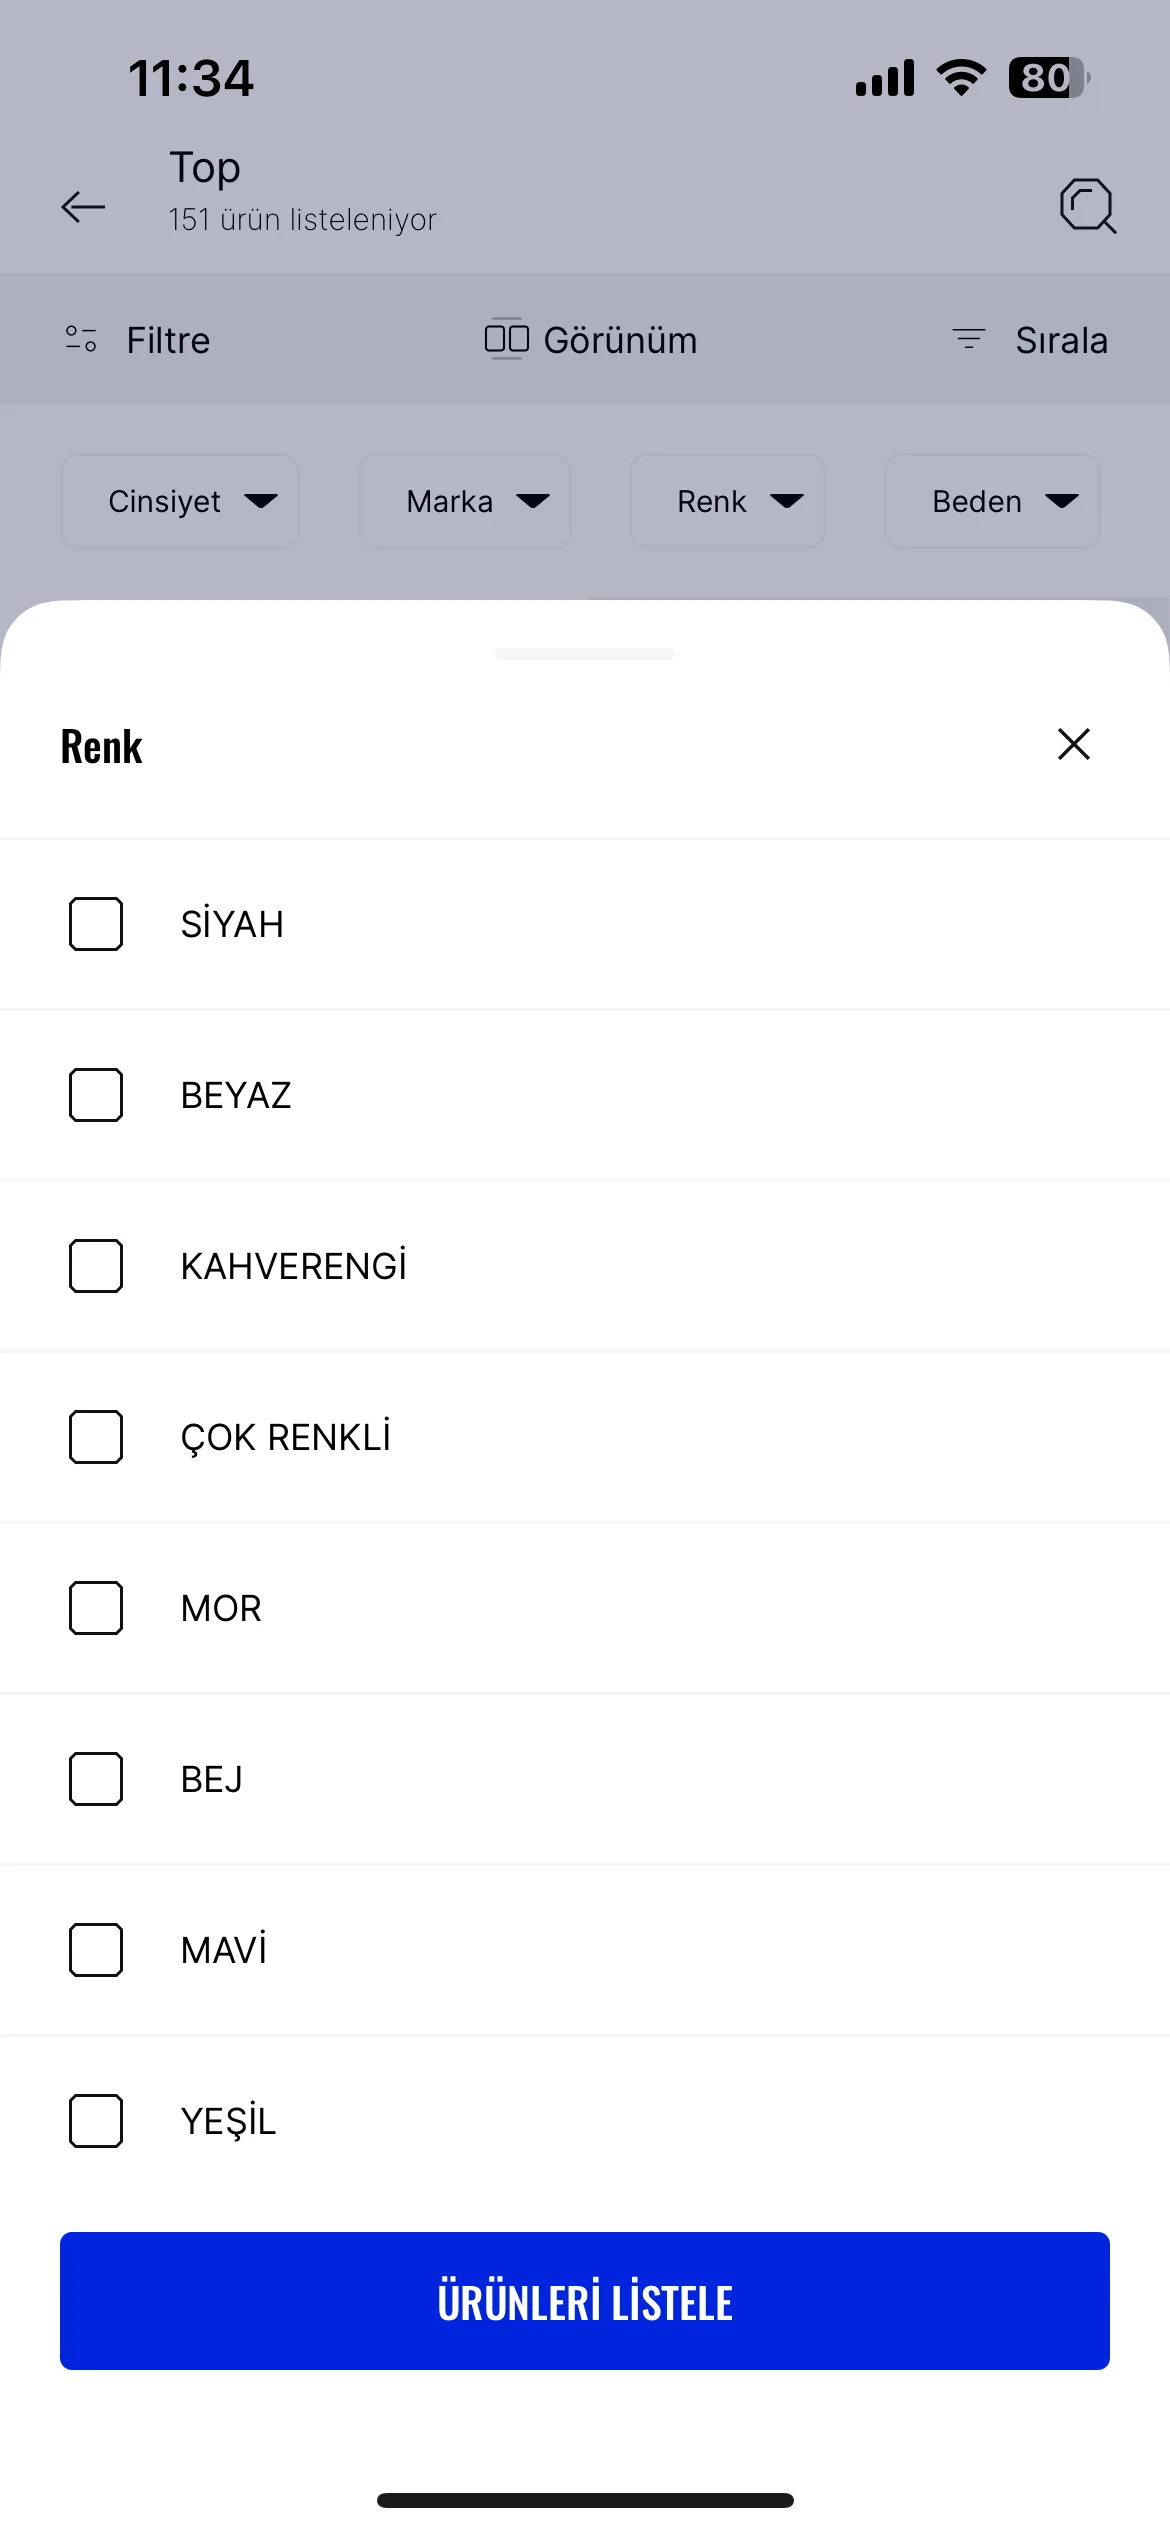Expand the Cinsiyet dropdown

[180, 501]
